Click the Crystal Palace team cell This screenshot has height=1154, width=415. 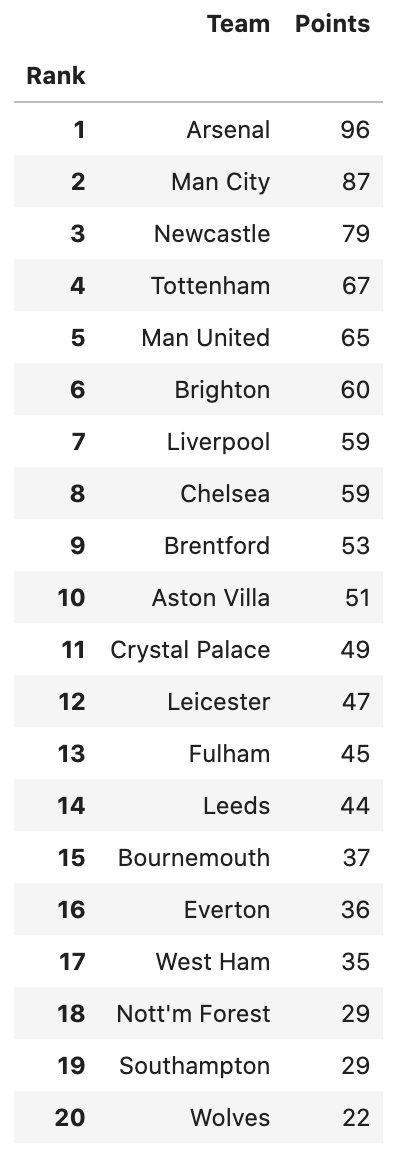pyautogui.click(x=191, y=650)
